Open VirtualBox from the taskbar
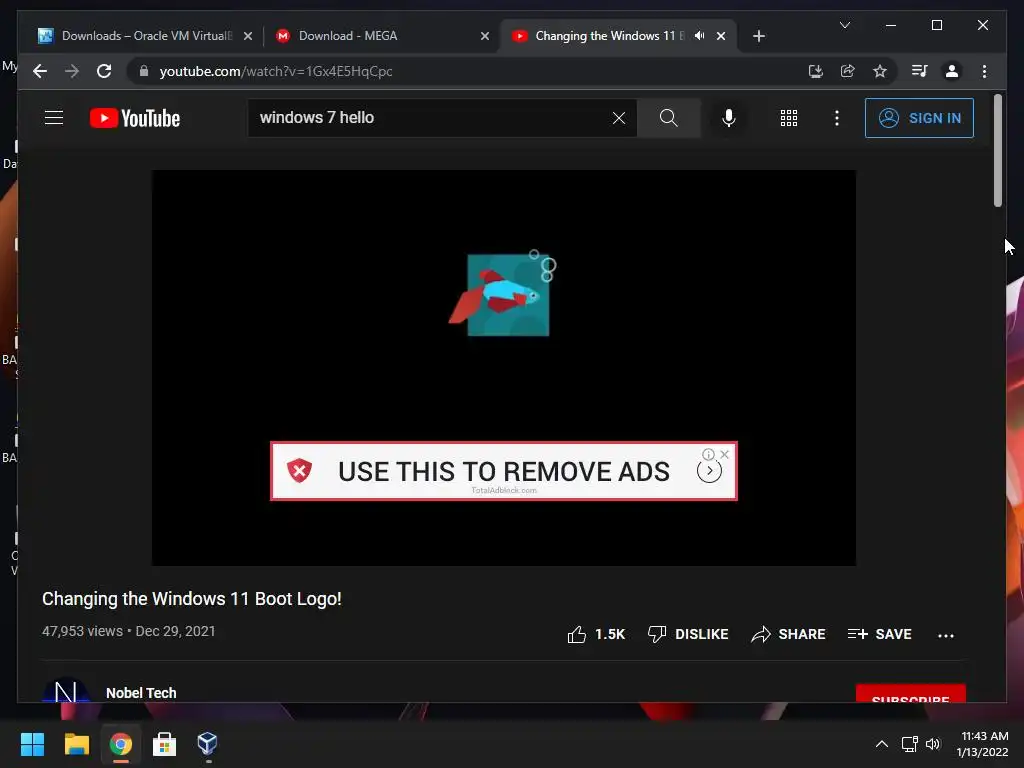Image resolution: width=1024 pixels, height=768 pixels. (x=208, y=744)
